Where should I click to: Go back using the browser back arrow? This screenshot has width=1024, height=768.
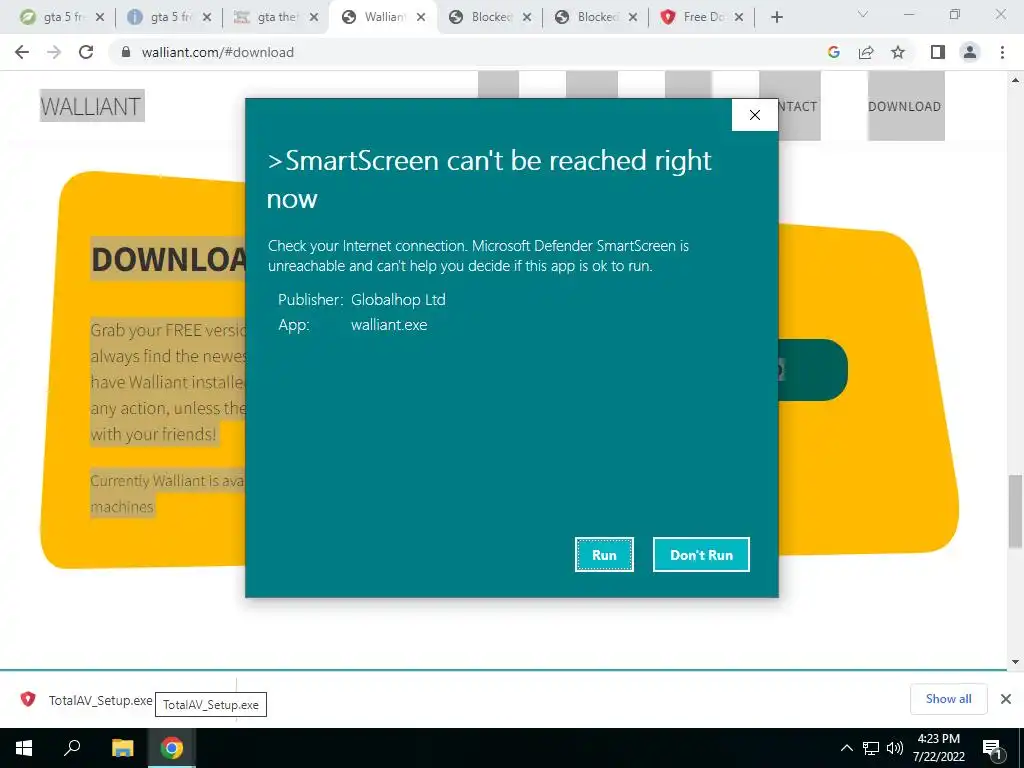[x=22, y=52]
